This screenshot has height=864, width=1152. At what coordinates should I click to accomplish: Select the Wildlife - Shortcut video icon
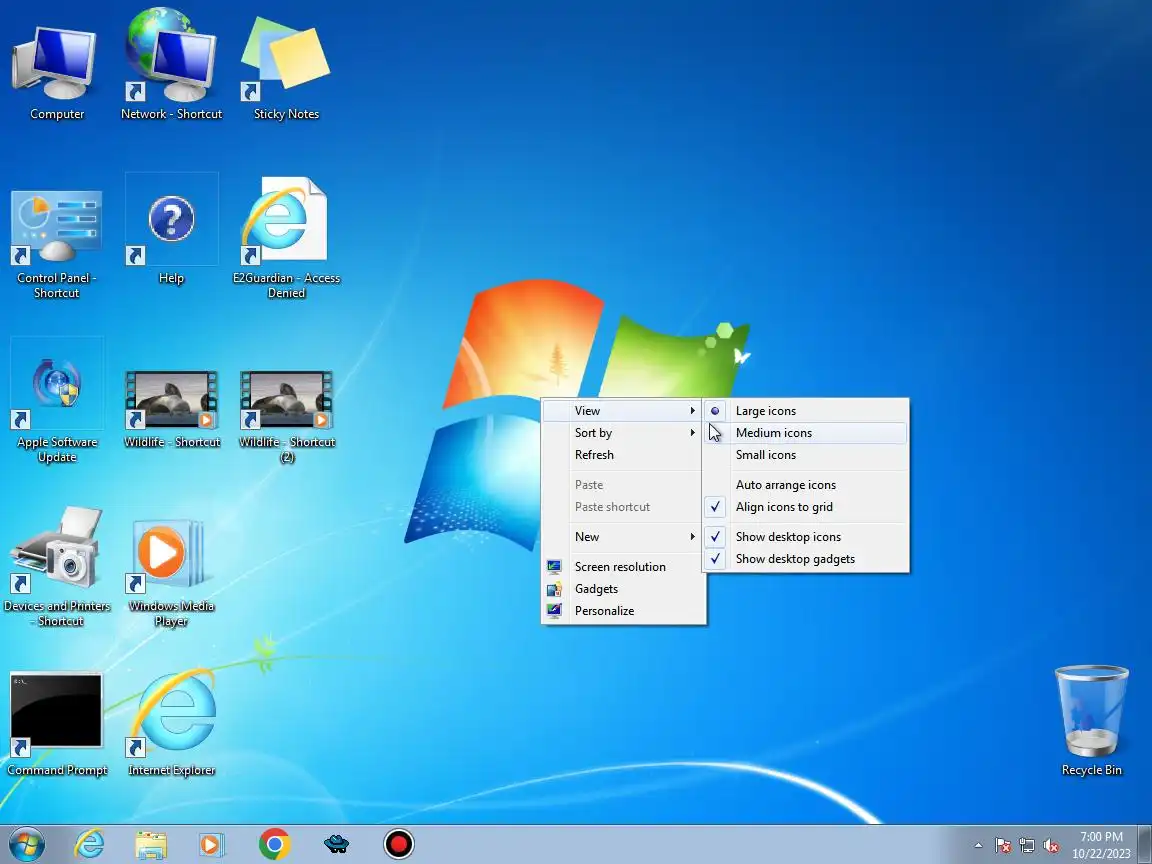pos(171,409)
